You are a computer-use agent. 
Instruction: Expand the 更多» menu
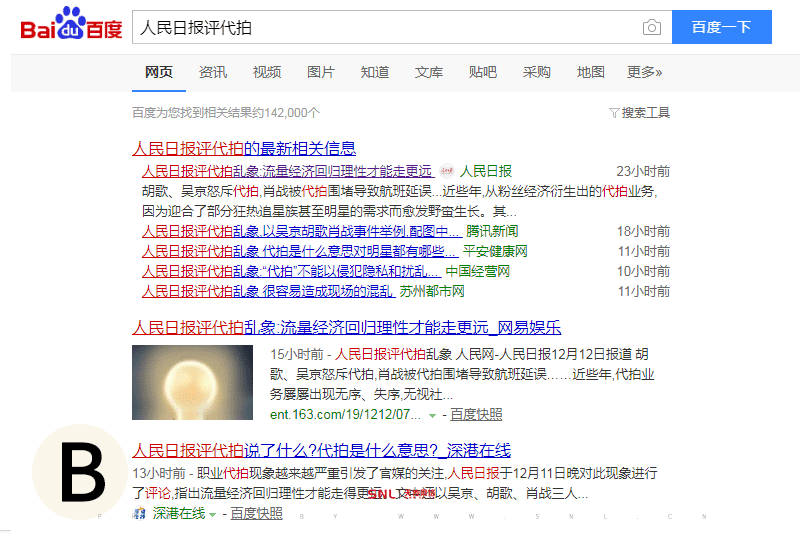click(644, 72)
